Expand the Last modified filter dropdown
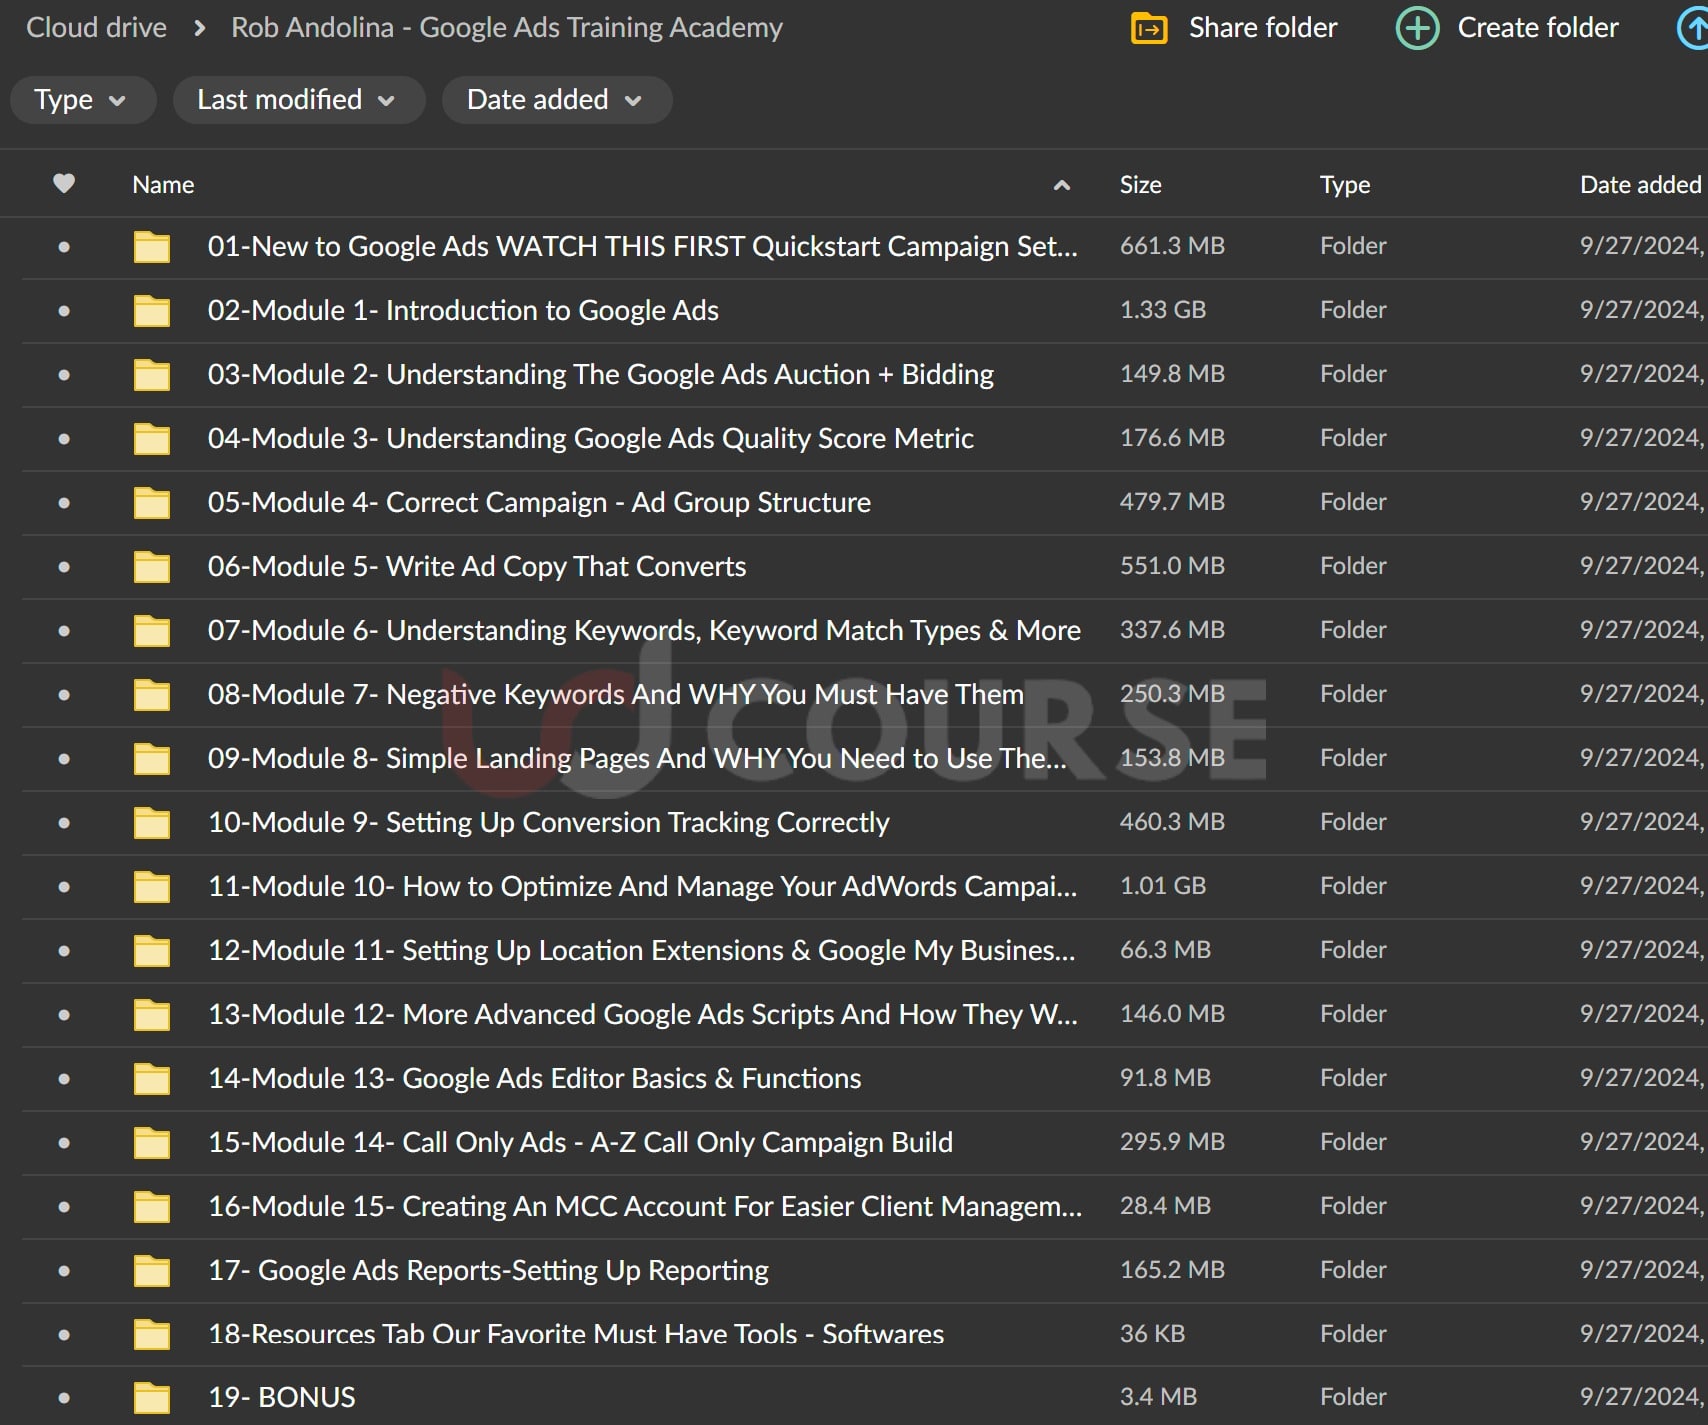Screen dimensions: 1708x1425 point(298,100)
